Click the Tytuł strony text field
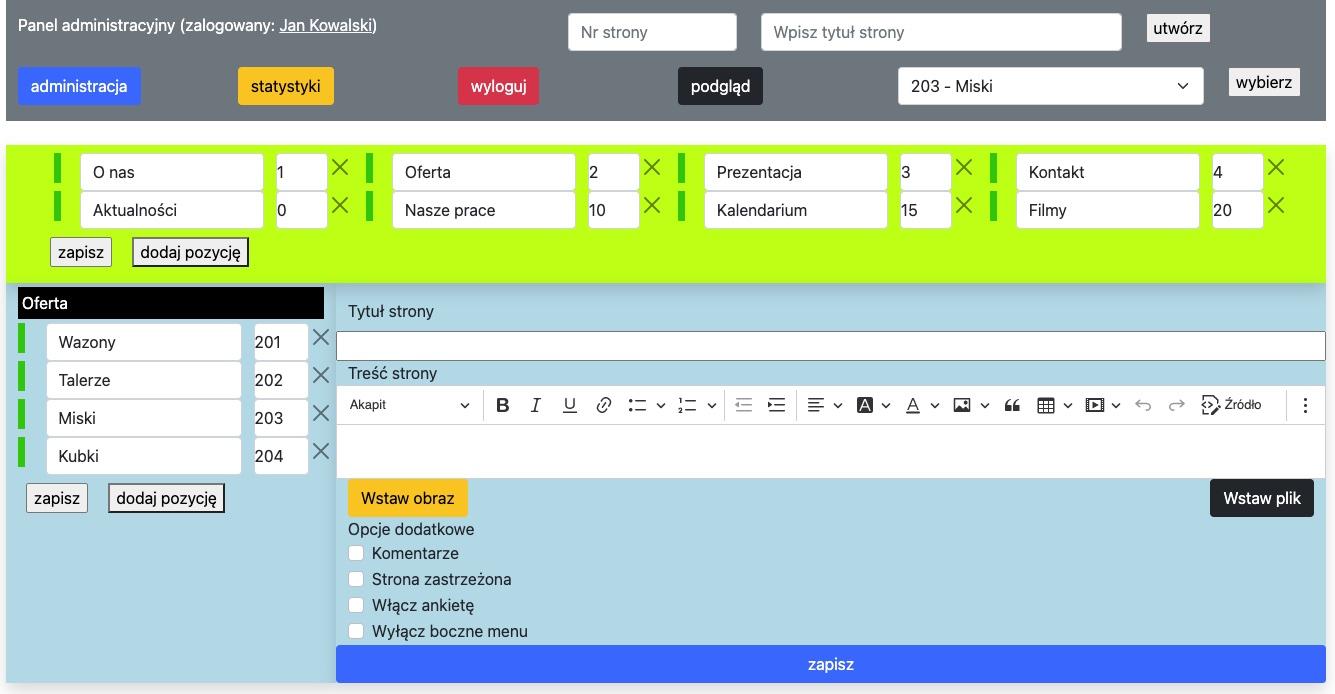This screenshot has height=694, width=1335. 830,346
